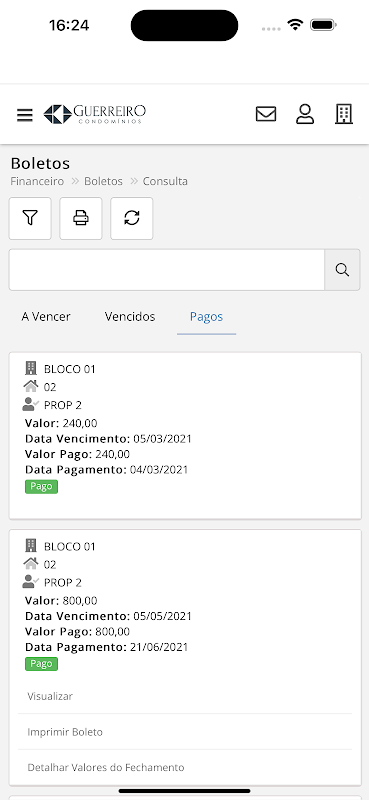Click the house icon in 240,00 card
Screen dimensions: 369x800
pos(31,386)
